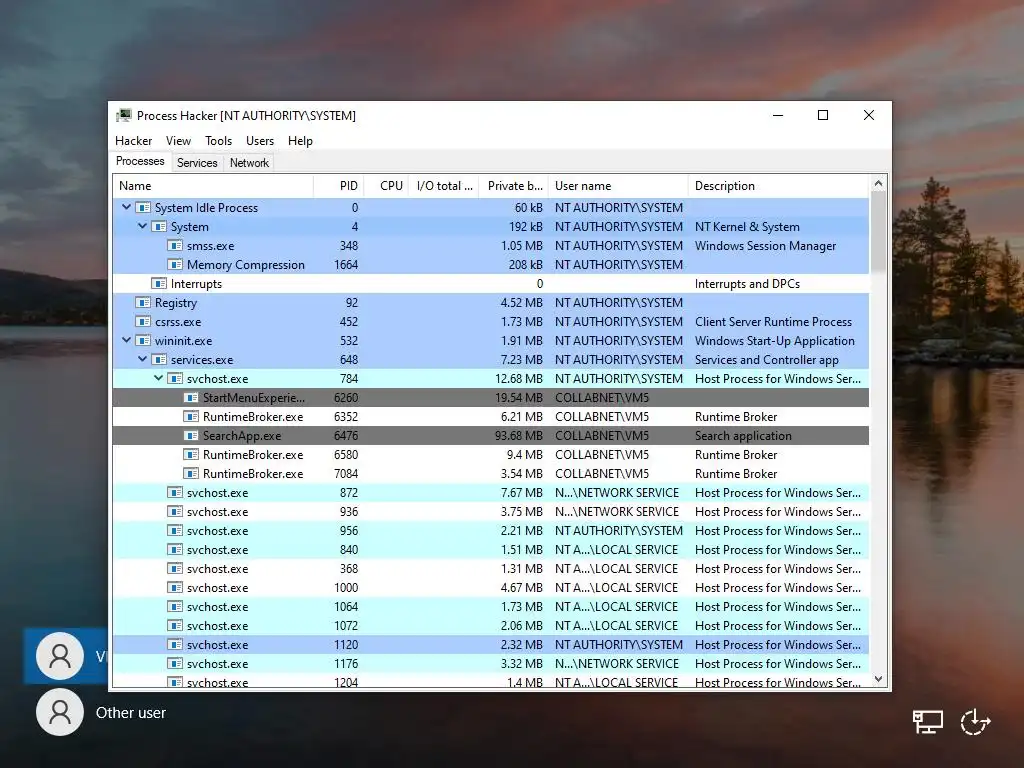The image size is (1024, 768).
Task: Open the Users menu
Action: tap(260, 140)
